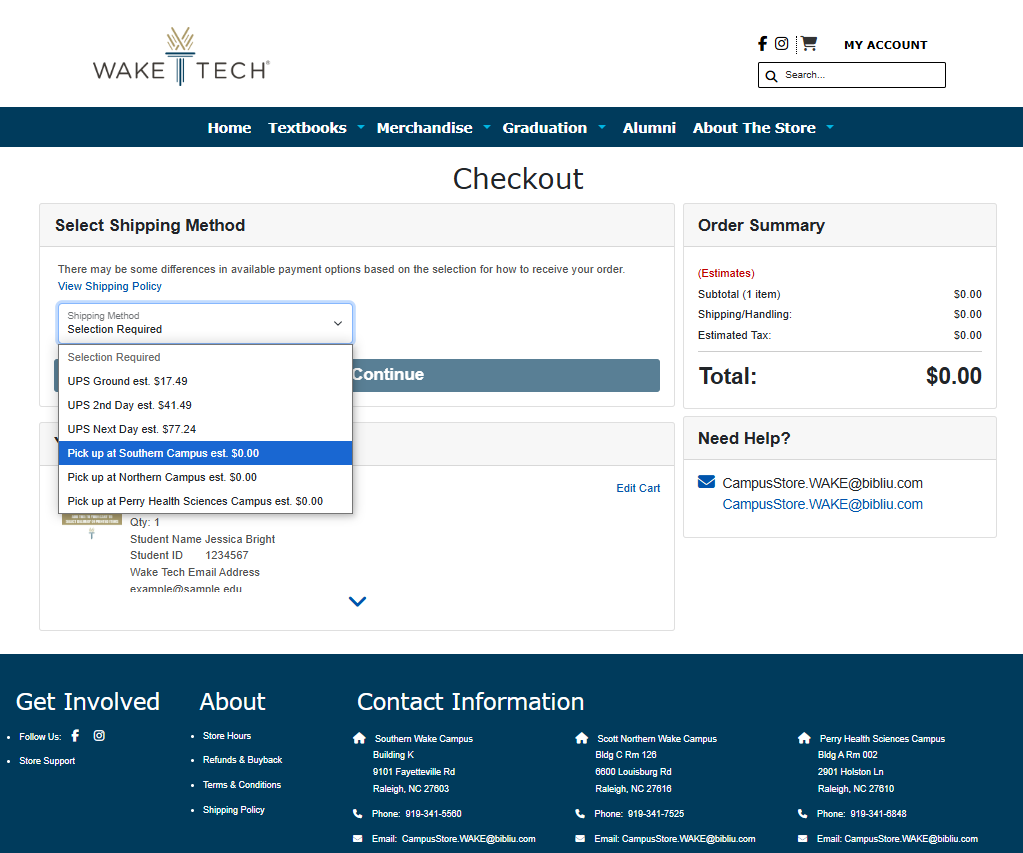
Task: Open the shopping cart icon
Action: 809,44
